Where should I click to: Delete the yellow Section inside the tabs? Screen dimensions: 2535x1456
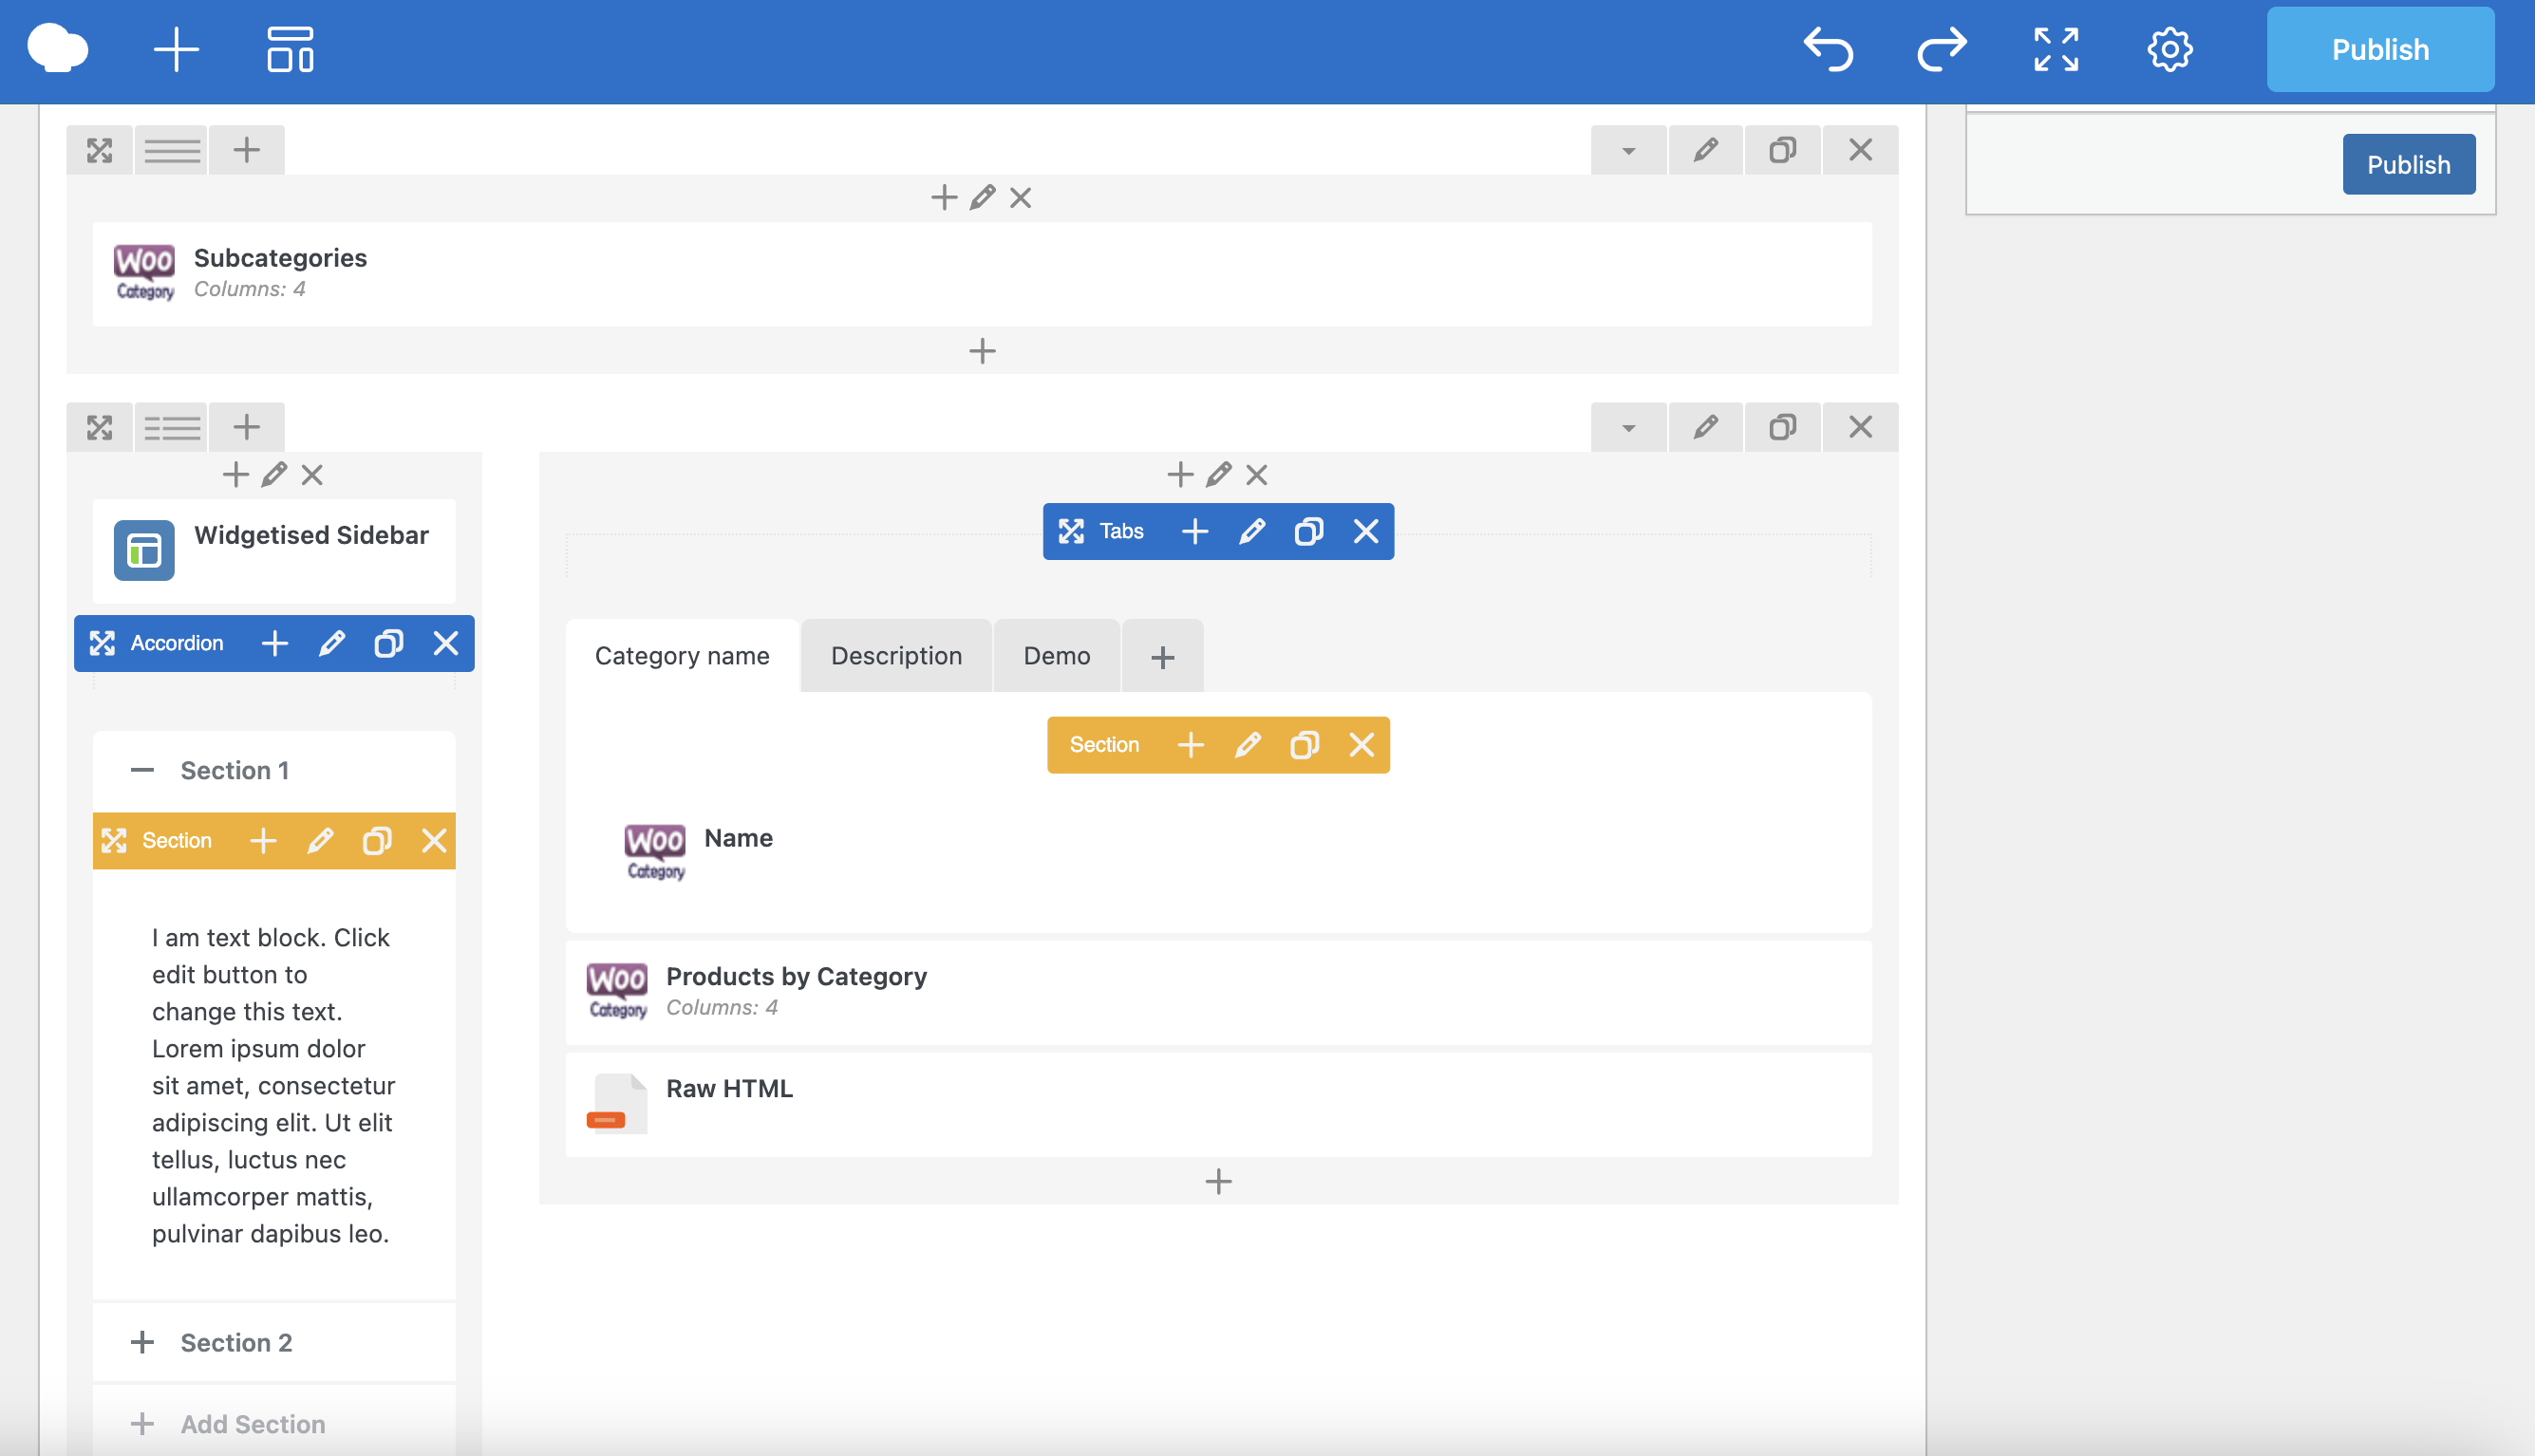(1361, 745)
